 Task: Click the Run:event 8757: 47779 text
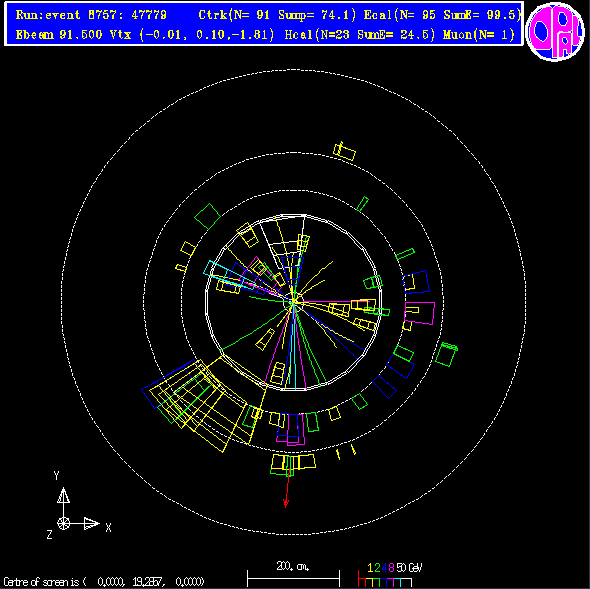91,15
